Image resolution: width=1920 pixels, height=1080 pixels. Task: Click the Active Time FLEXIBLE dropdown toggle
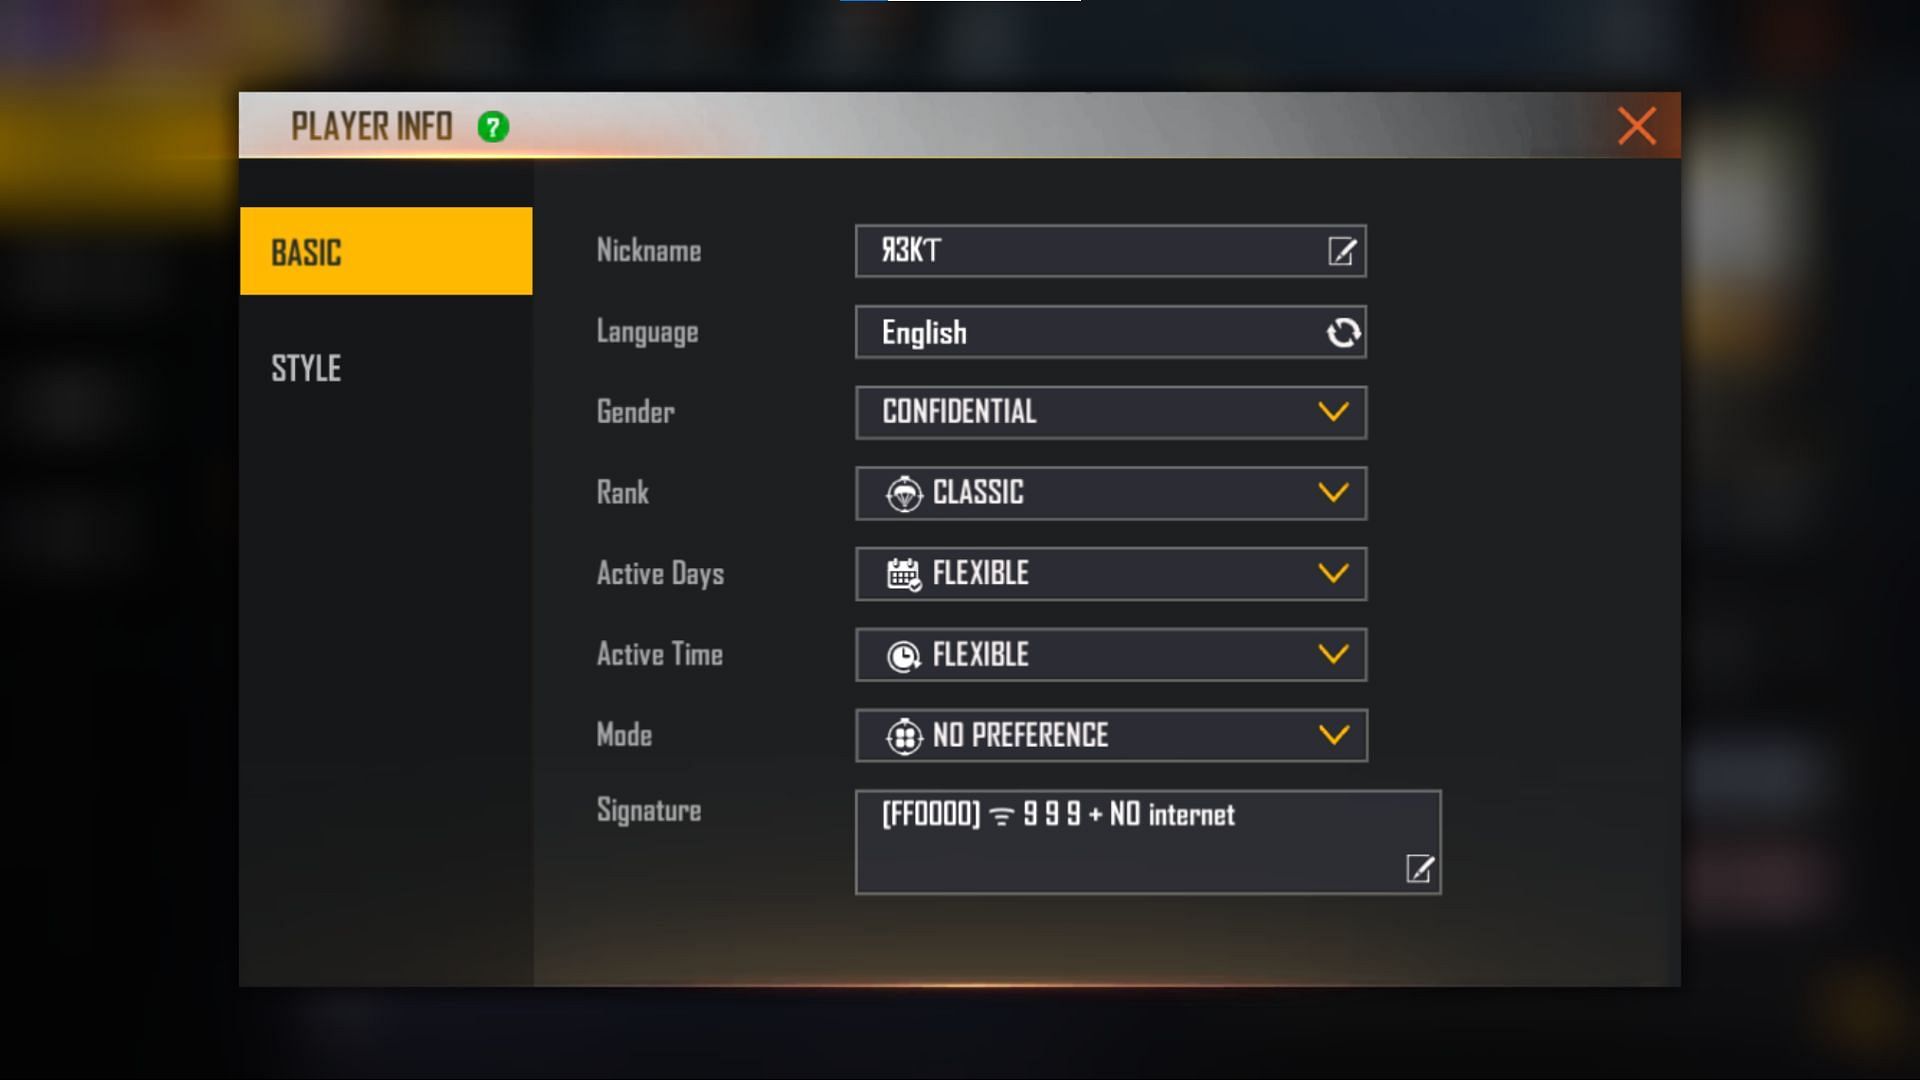point(1335,654)
